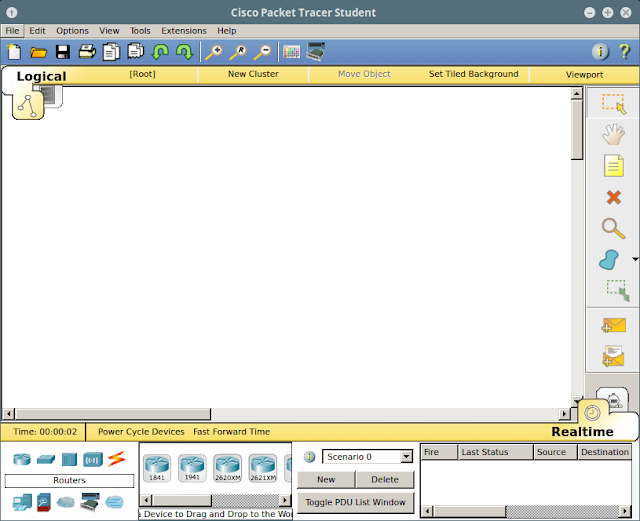
Task: Select the Hubs device category
Action: (x=69, y=459)
